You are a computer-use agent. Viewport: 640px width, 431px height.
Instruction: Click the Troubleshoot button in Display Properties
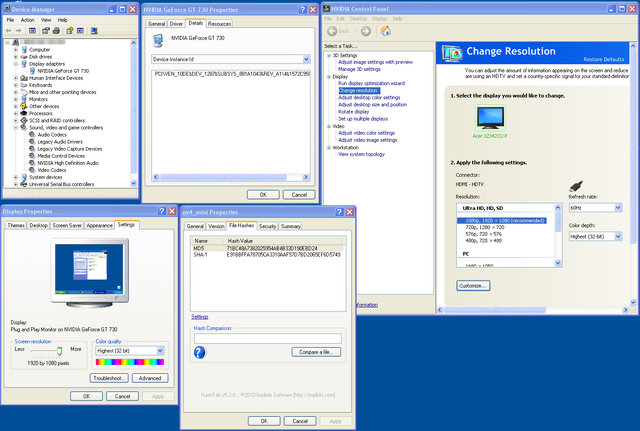[109, 378]
